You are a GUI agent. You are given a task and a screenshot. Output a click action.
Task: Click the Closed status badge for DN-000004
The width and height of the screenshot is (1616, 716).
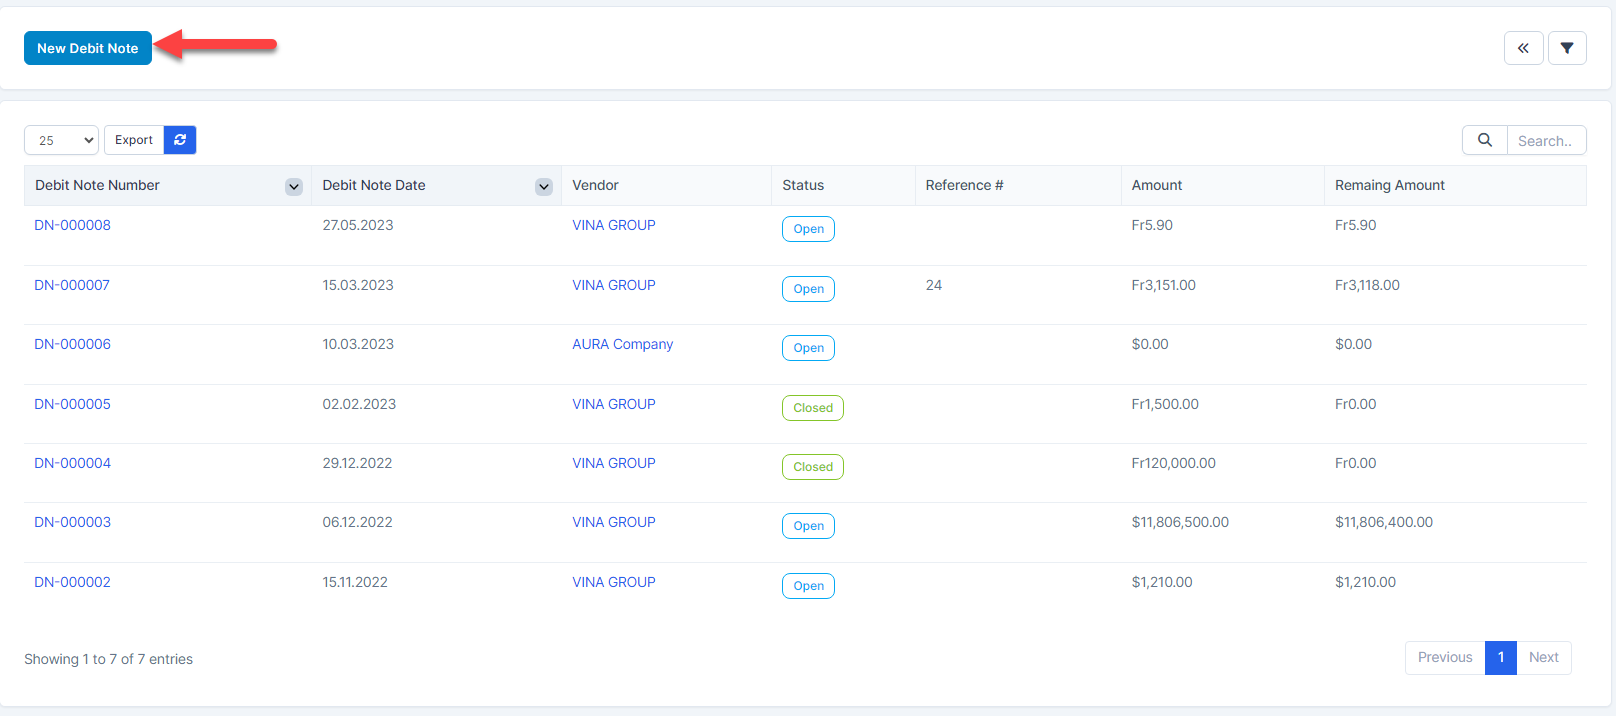pos(812,467)
